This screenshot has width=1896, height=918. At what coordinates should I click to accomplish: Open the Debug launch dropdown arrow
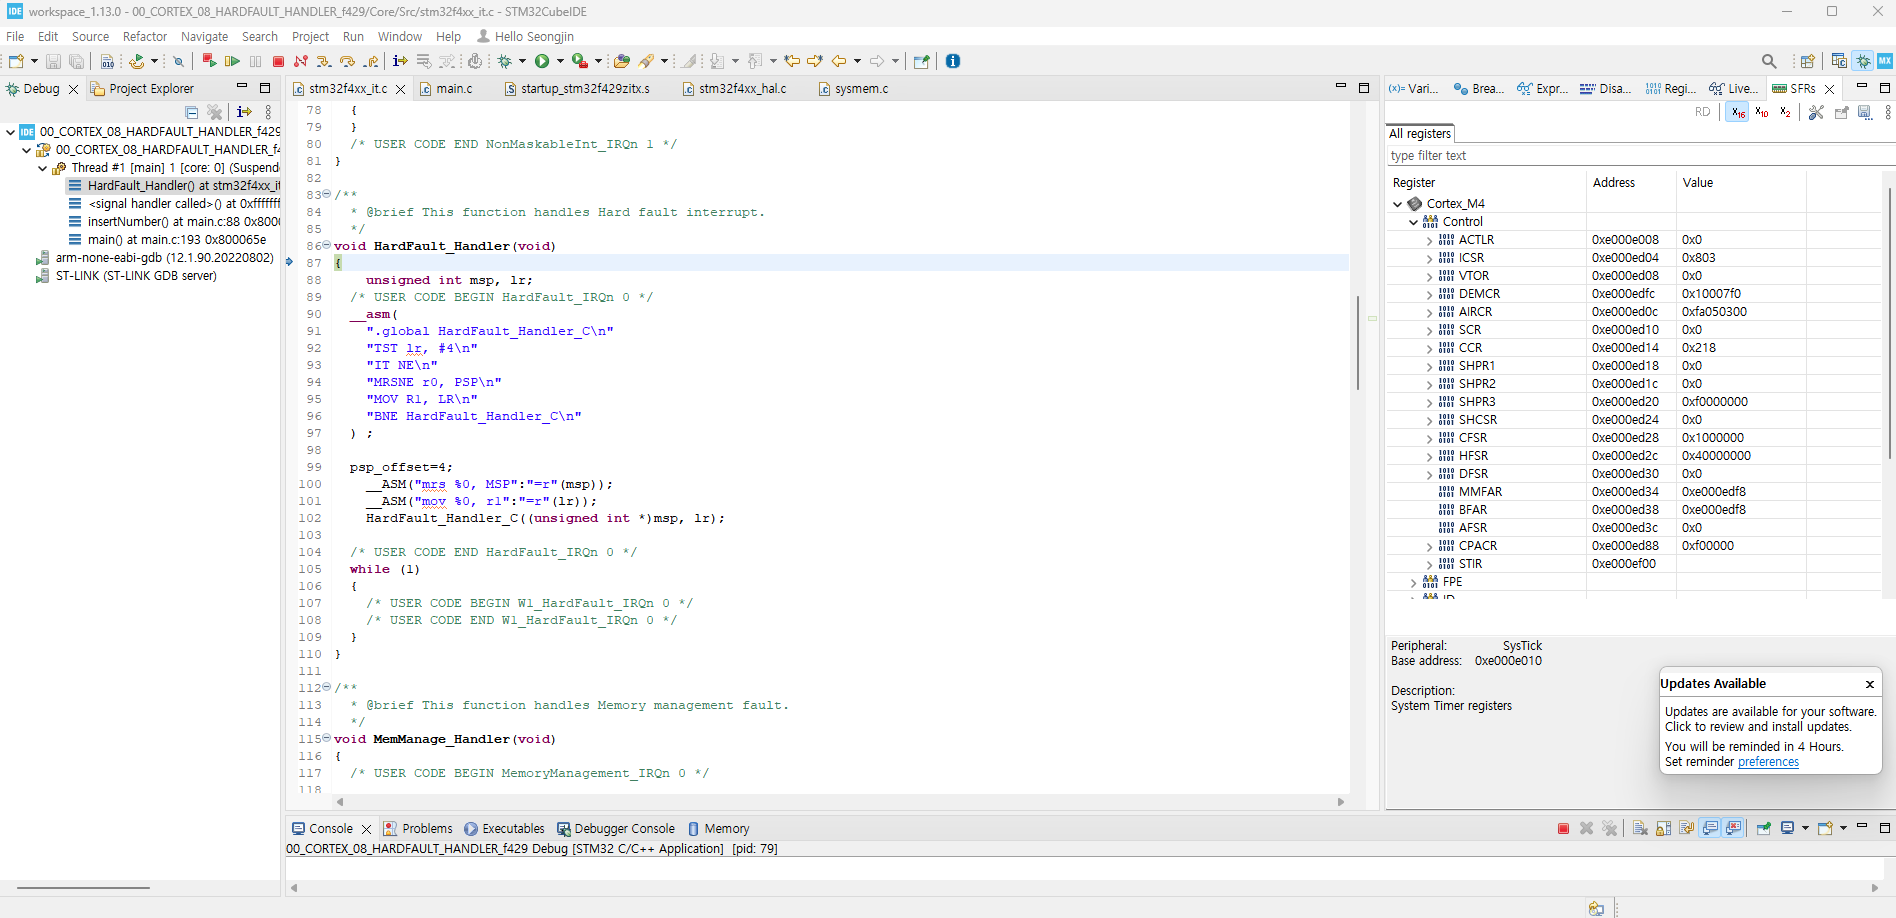pyautogui.click(x=522, y=61)
